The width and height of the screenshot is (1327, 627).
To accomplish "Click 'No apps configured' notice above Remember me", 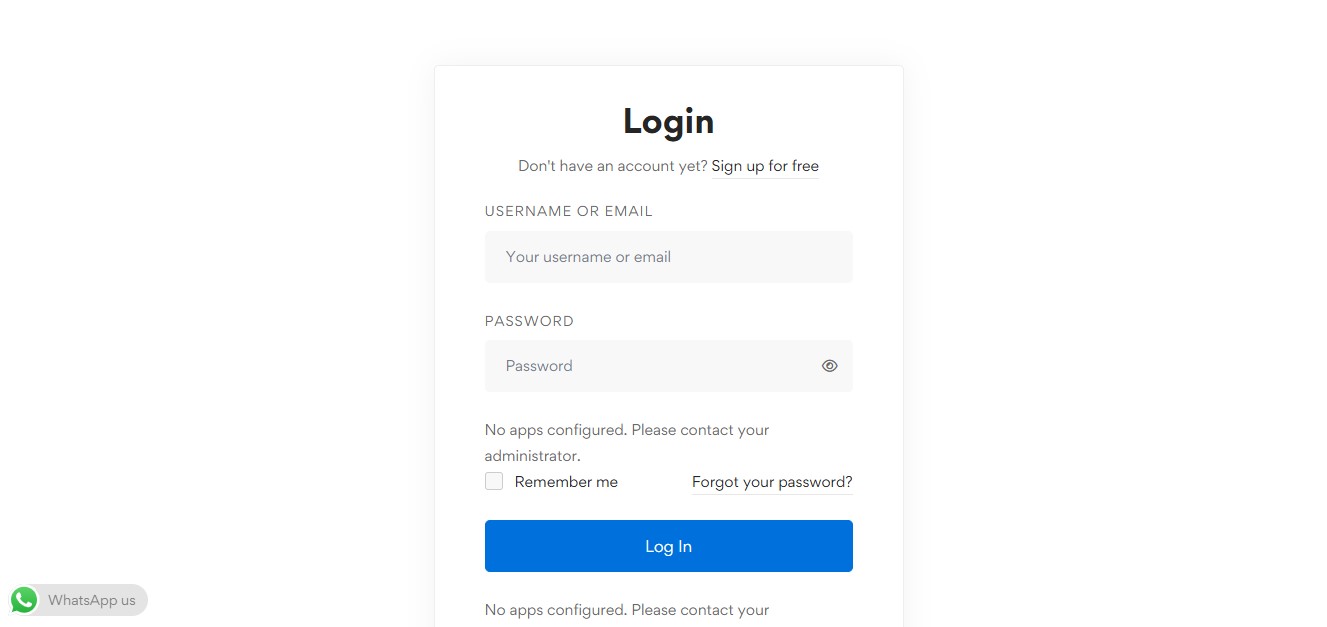I will coord(626,430).
